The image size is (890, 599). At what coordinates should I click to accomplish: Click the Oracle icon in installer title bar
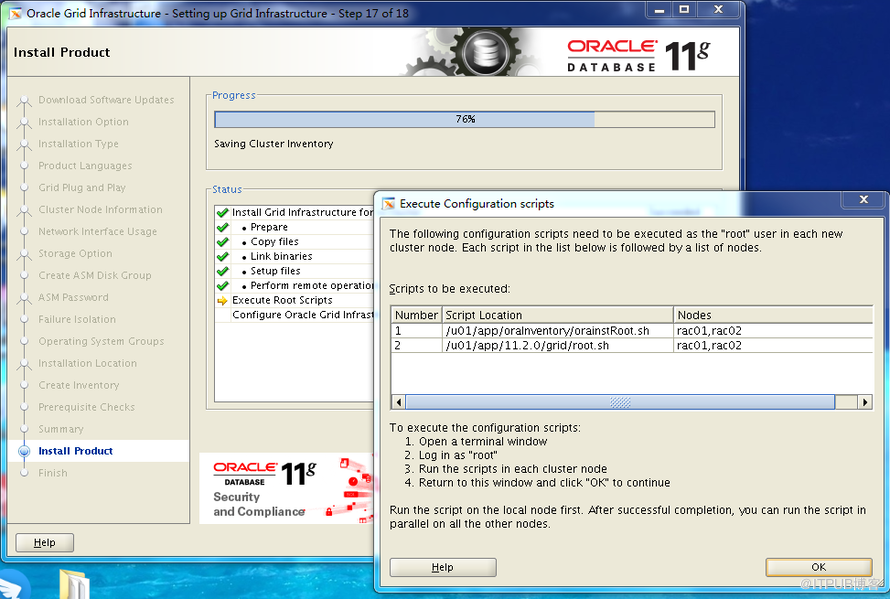(15, 13)
